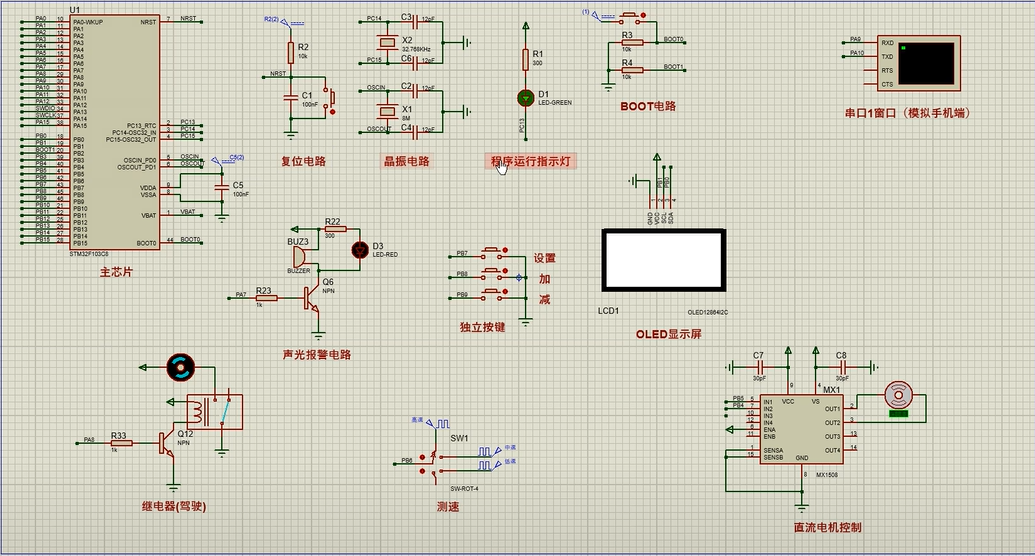Push the PB9 减 key button
The image size is (1035, 556).
[492, 295]
